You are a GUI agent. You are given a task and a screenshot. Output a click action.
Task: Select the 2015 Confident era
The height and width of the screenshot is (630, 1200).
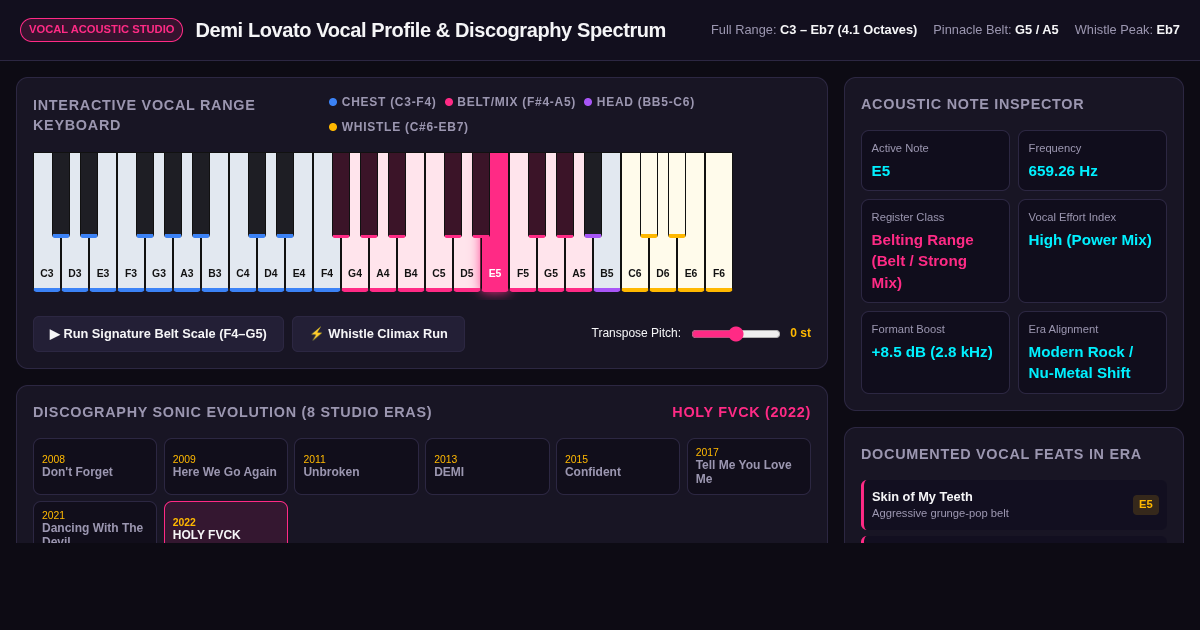[x=618, y=466]
